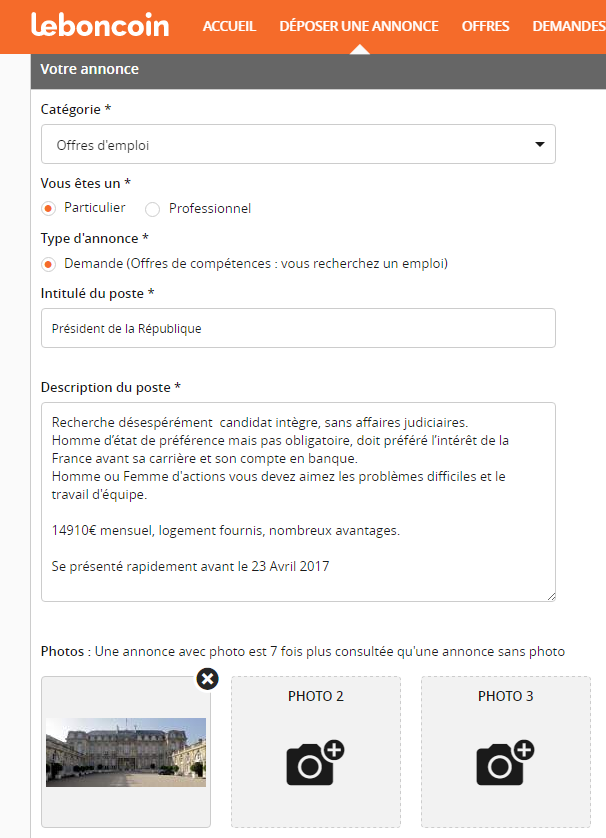
Task: Select the Demande announcement type radio
Action: point(48,264)
